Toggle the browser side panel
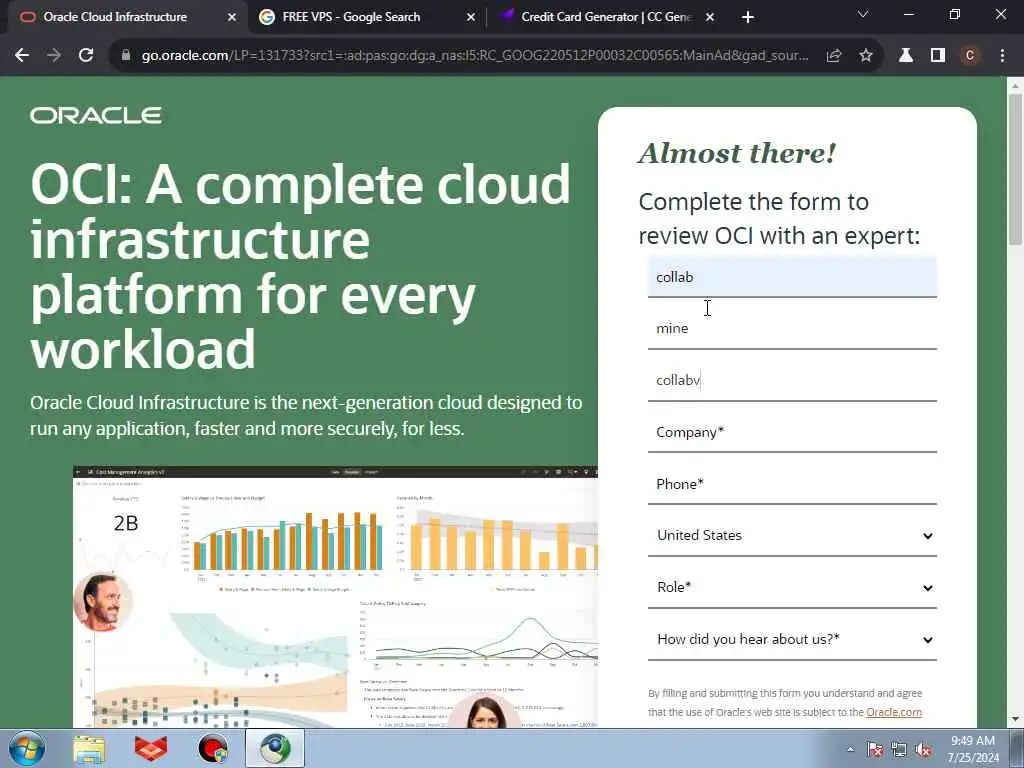 [x=938, y=56]
